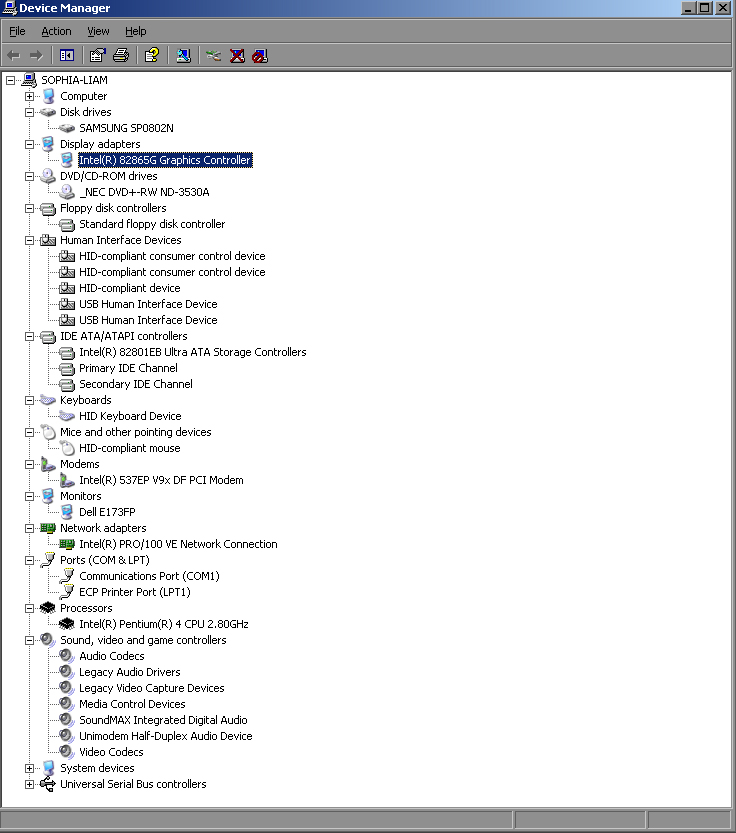736x833 pixels.
Task: Select Intel(R) PRO/100 VE Network Connection
Action: coord(178,544)
